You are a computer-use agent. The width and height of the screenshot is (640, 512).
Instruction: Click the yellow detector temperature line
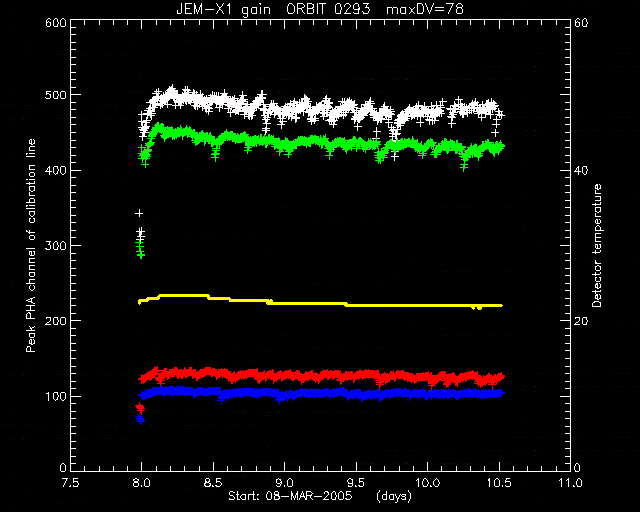320,303
